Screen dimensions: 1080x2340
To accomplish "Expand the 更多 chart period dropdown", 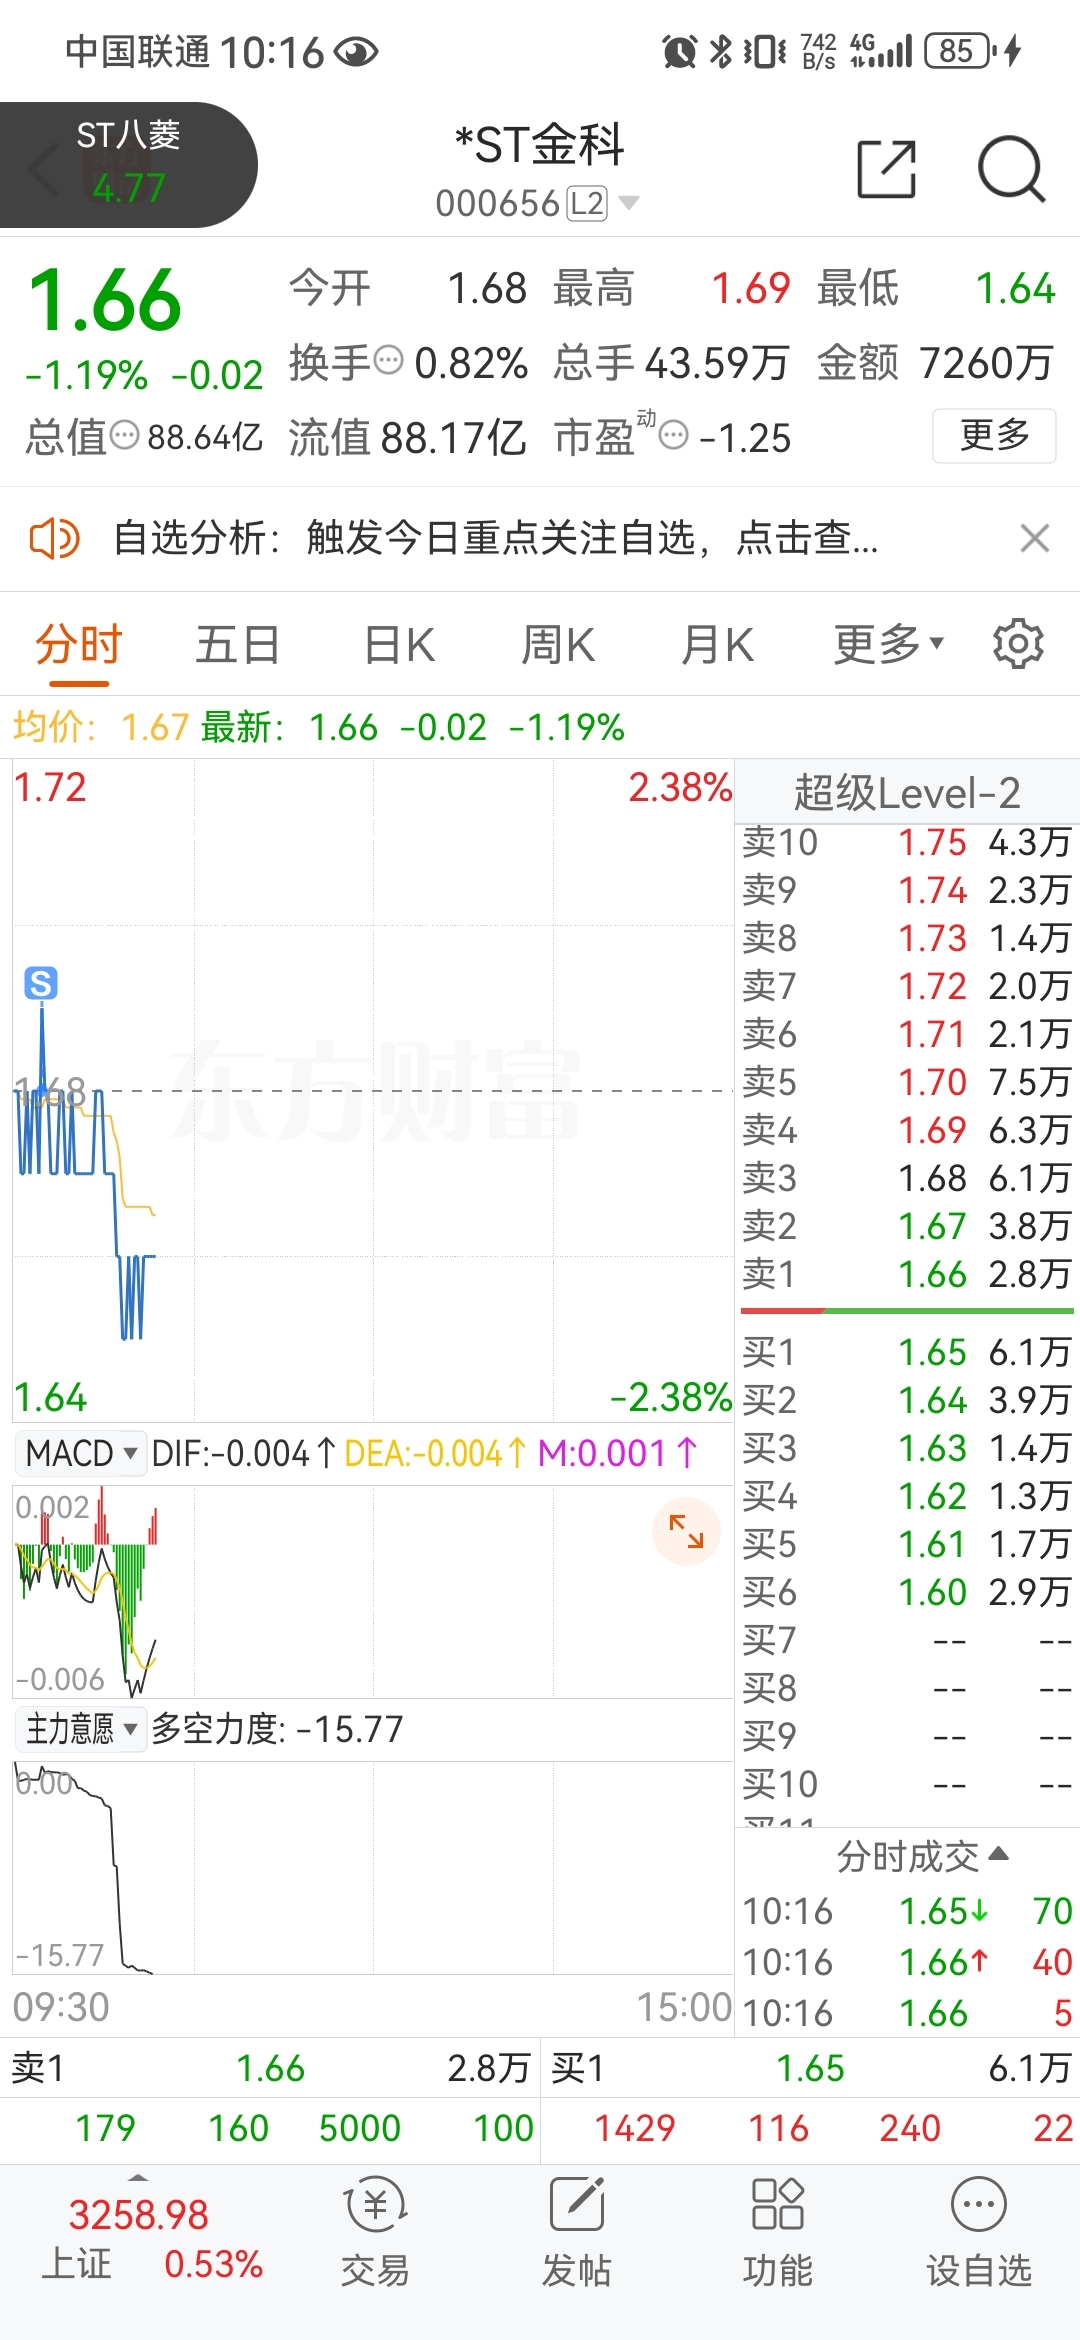I will (889, 644).
